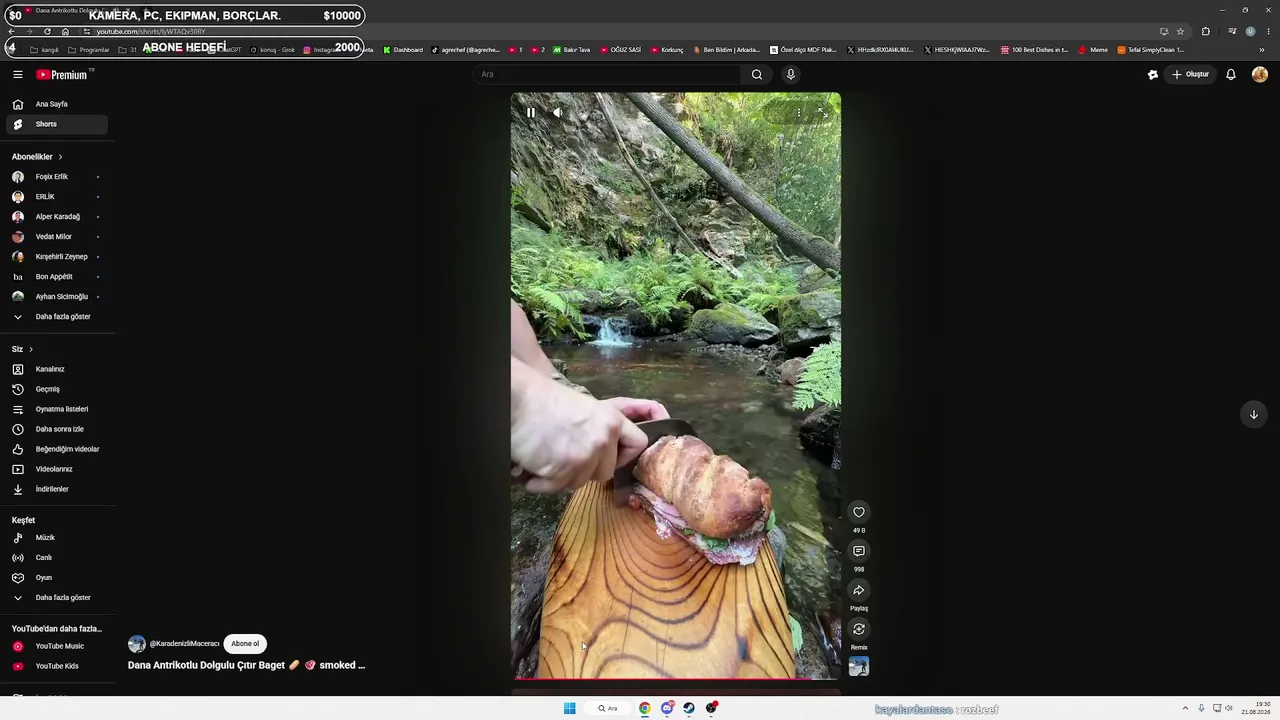This screenshot has width=1280, height=720.
Task: Like the Short with the heart icon
Action: click(858, 512)
